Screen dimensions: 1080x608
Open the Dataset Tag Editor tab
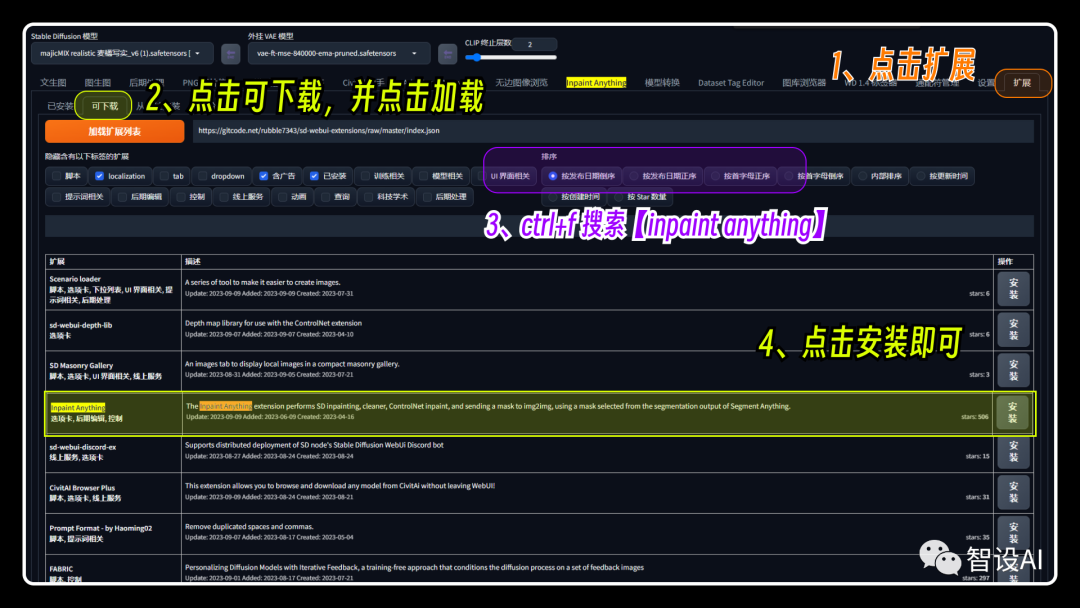coord(731,83)
